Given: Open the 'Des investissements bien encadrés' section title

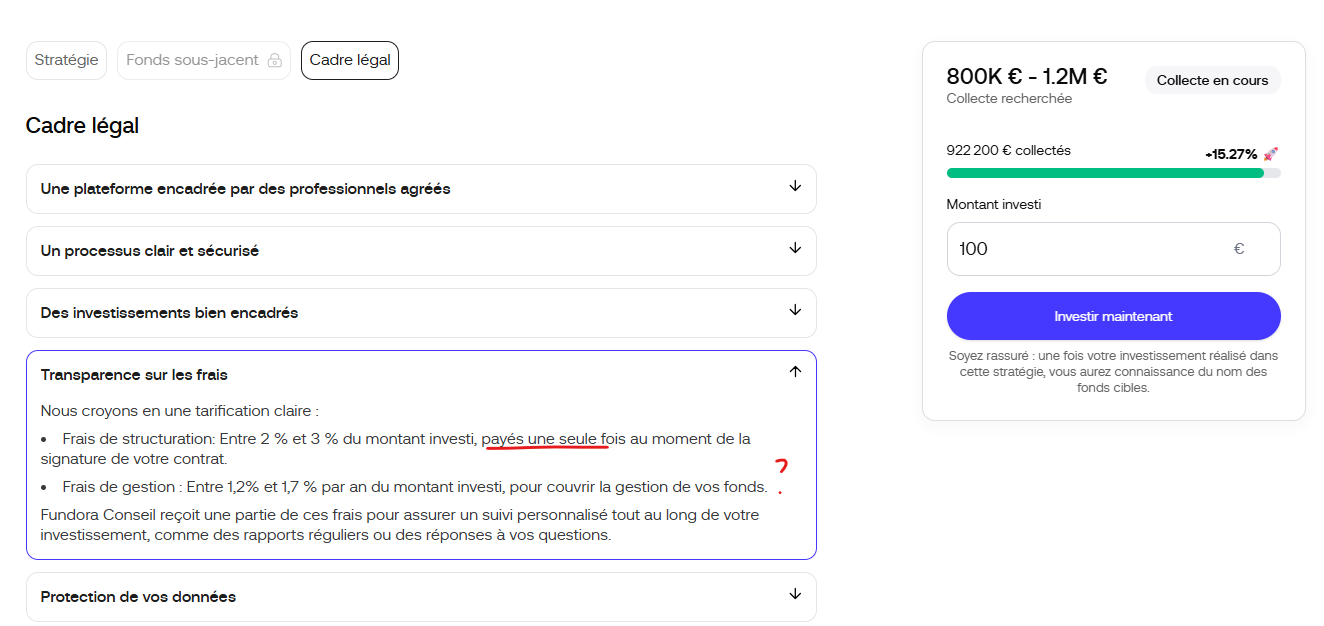Looking at the screenshot, I should click(x=169, y=313).
